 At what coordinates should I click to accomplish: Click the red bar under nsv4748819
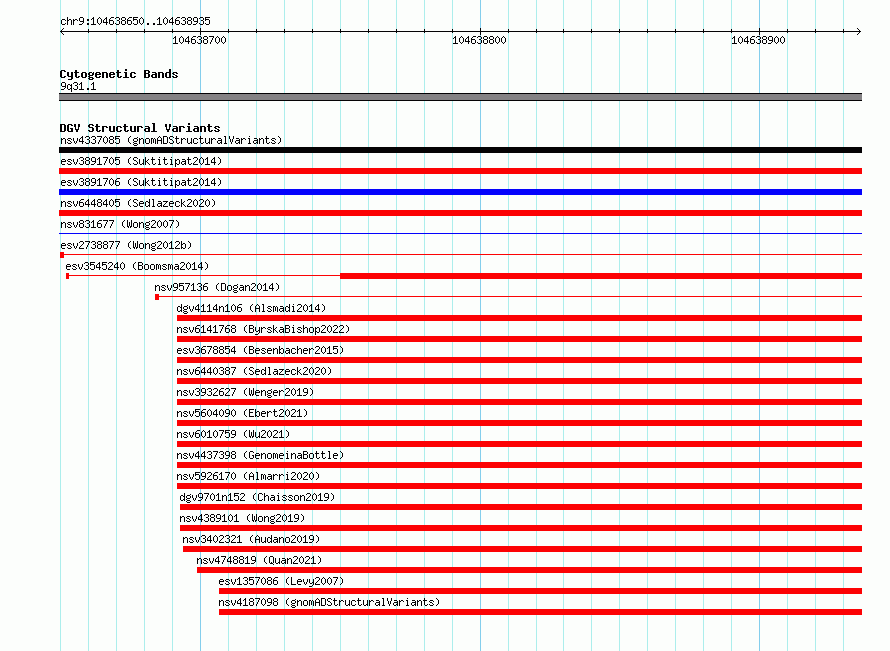click(x=530, y=570)
